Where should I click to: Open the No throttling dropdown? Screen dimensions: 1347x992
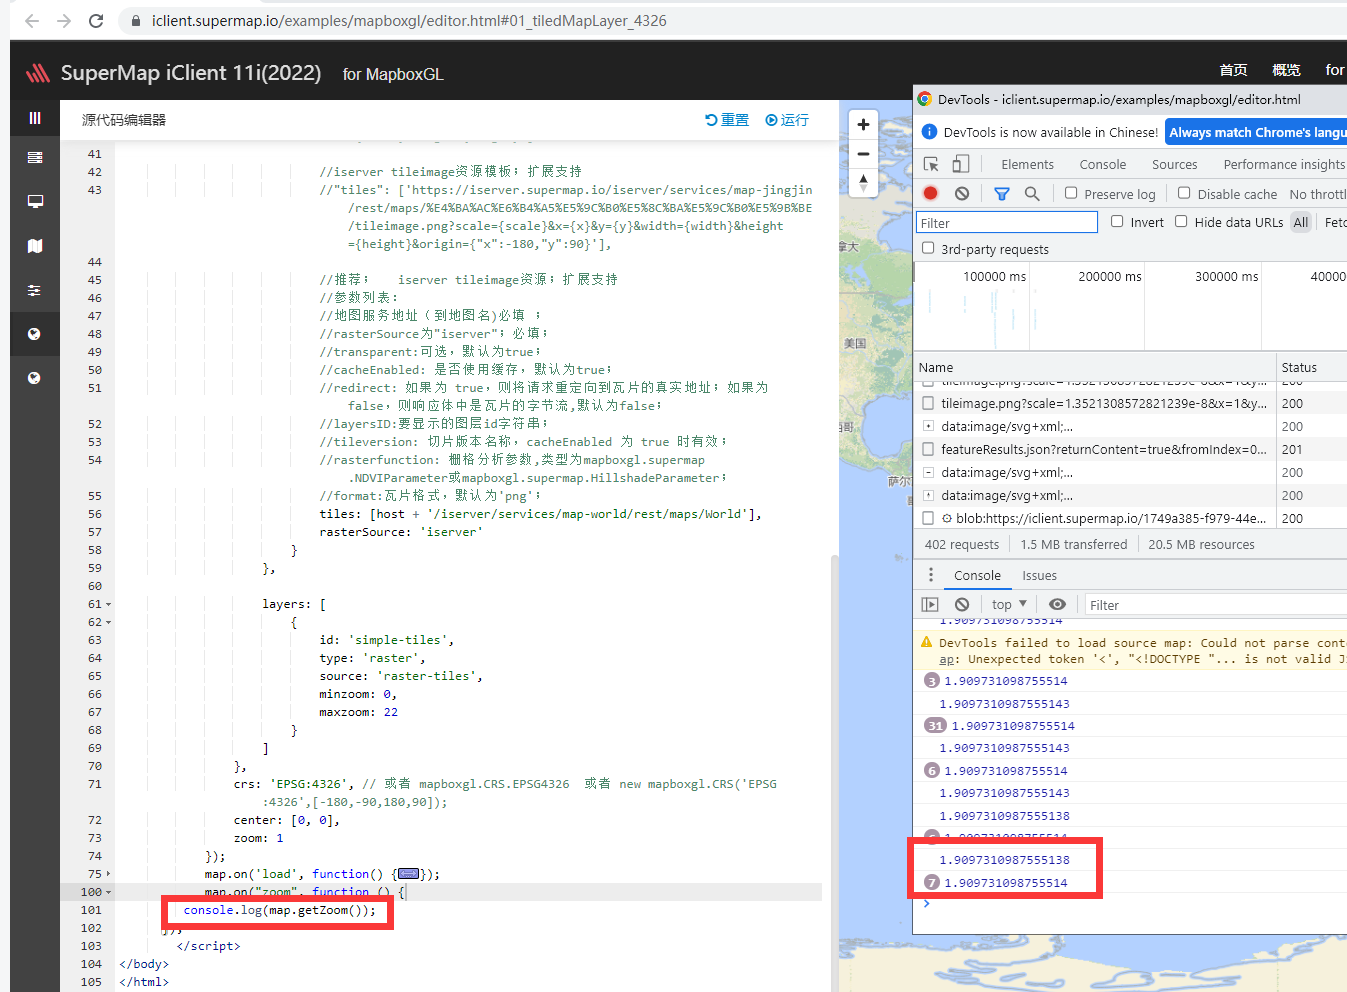click(x=1317, y=194)
